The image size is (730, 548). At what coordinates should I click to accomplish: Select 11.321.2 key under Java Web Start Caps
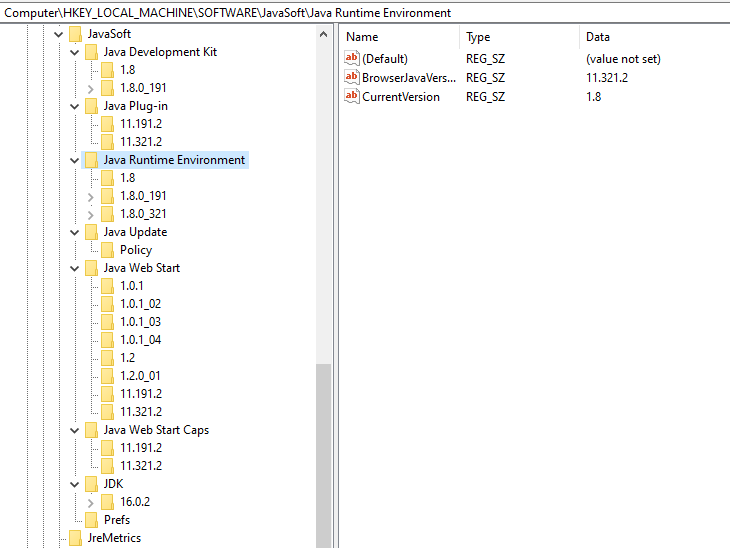coord(141,466)
